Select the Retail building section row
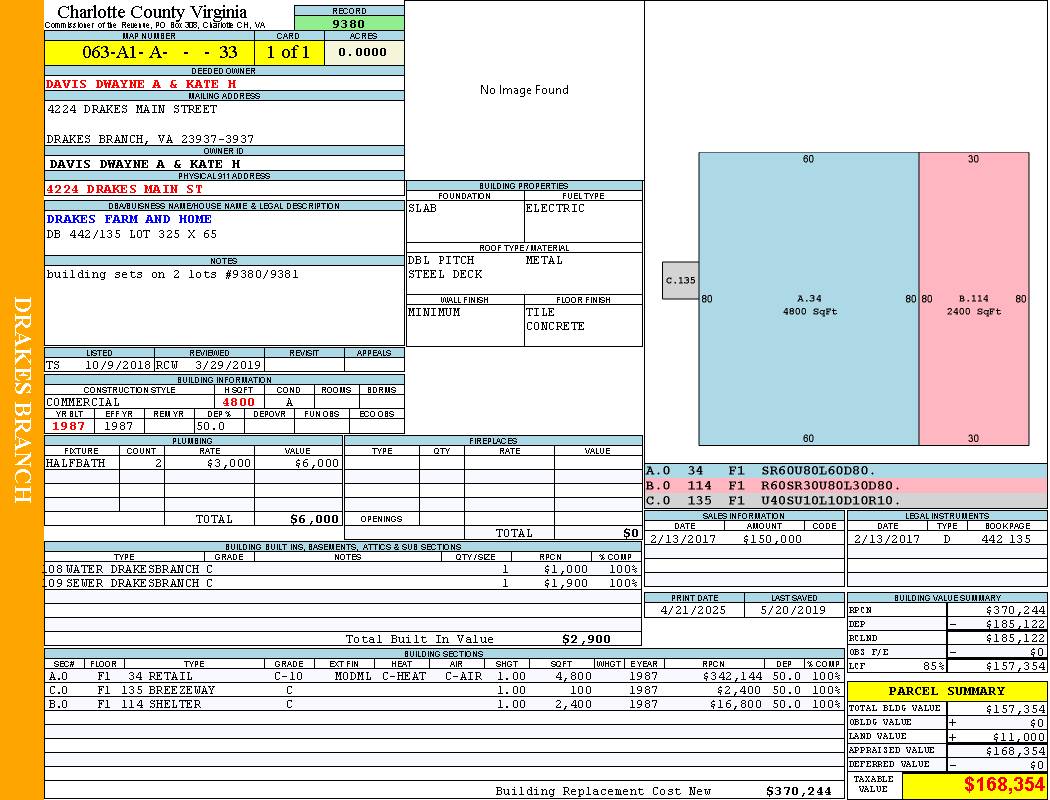The width and height of the screenshot is (1050, 800). click(442, 676)
